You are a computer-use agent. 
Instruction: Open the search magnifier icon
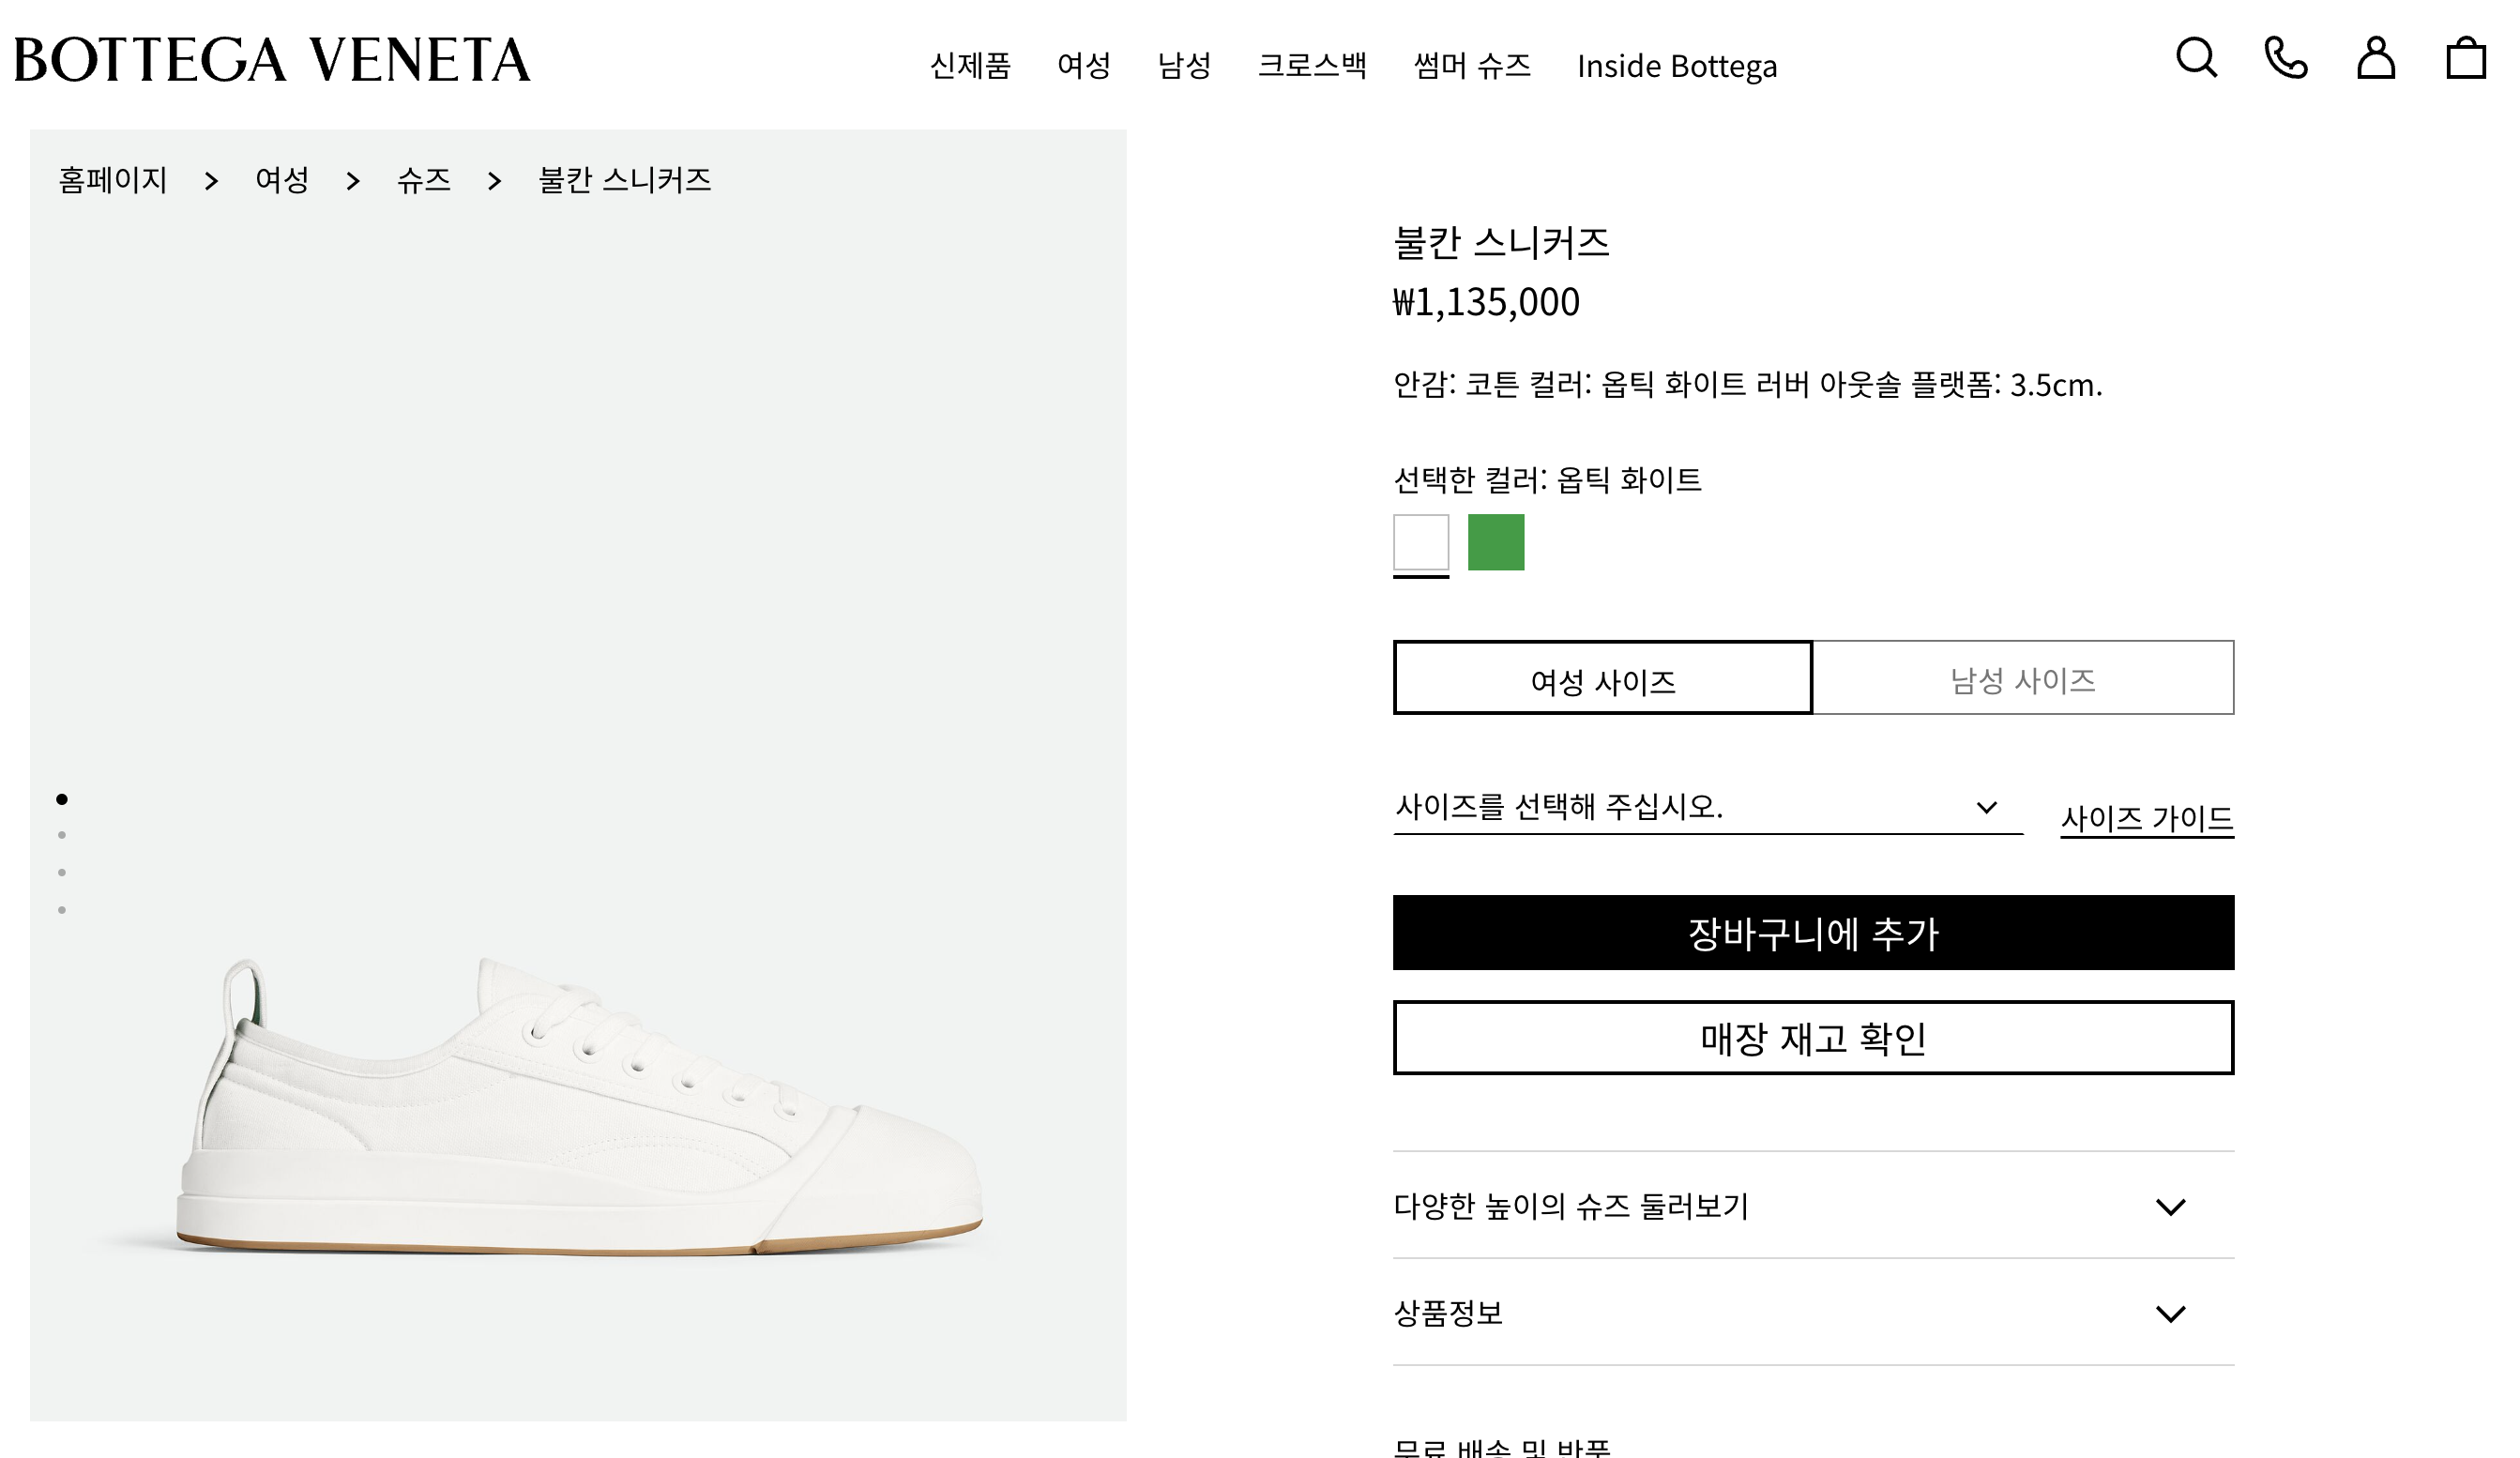pyautogui.click(x=2196, y=57)
